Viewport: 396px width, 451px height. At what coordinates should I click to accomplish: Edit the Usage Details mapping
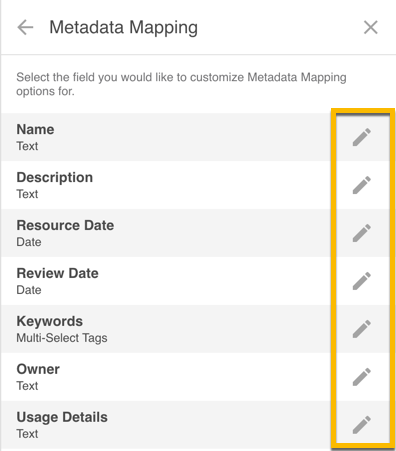(362, 425)
